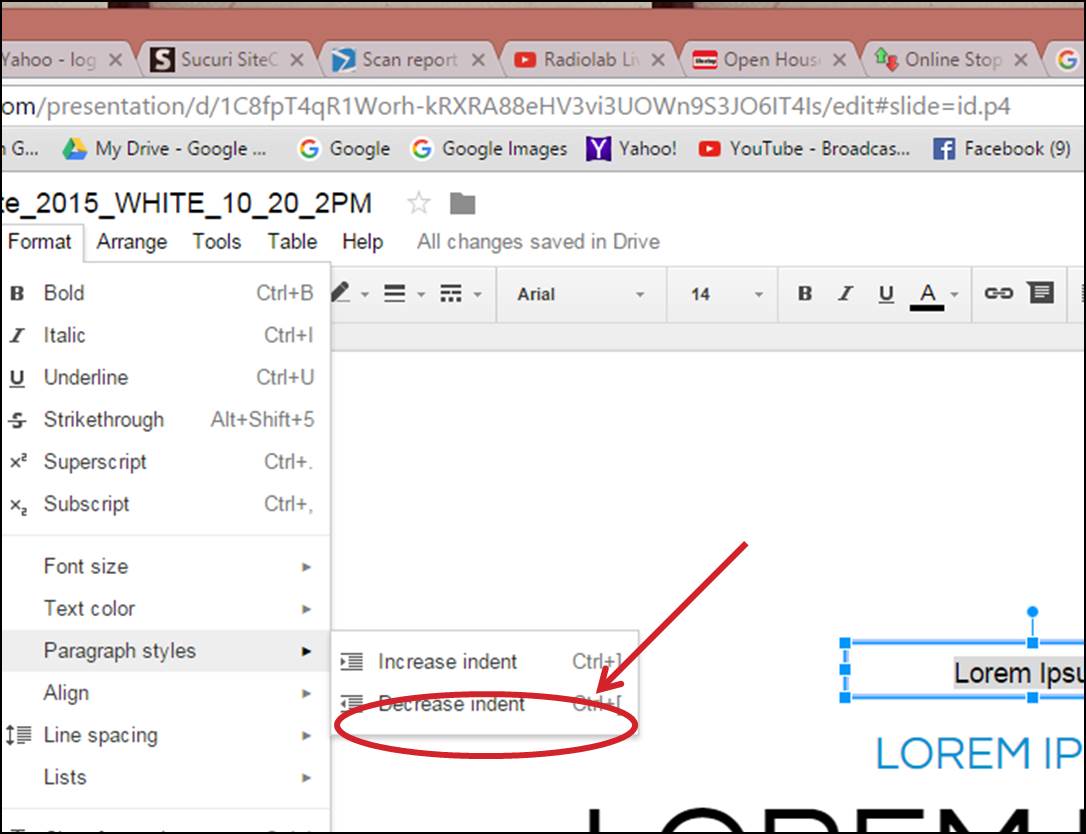Open the YouTube - Broadcast bookmark

[805, 148]
